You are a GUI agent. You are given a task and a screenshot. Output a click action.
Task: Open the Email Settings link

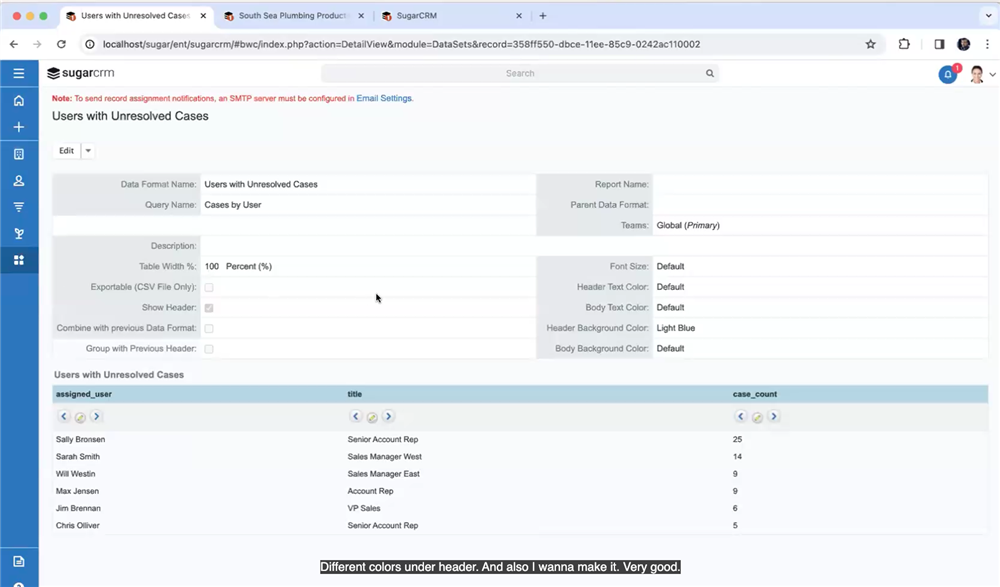[384, 98]
